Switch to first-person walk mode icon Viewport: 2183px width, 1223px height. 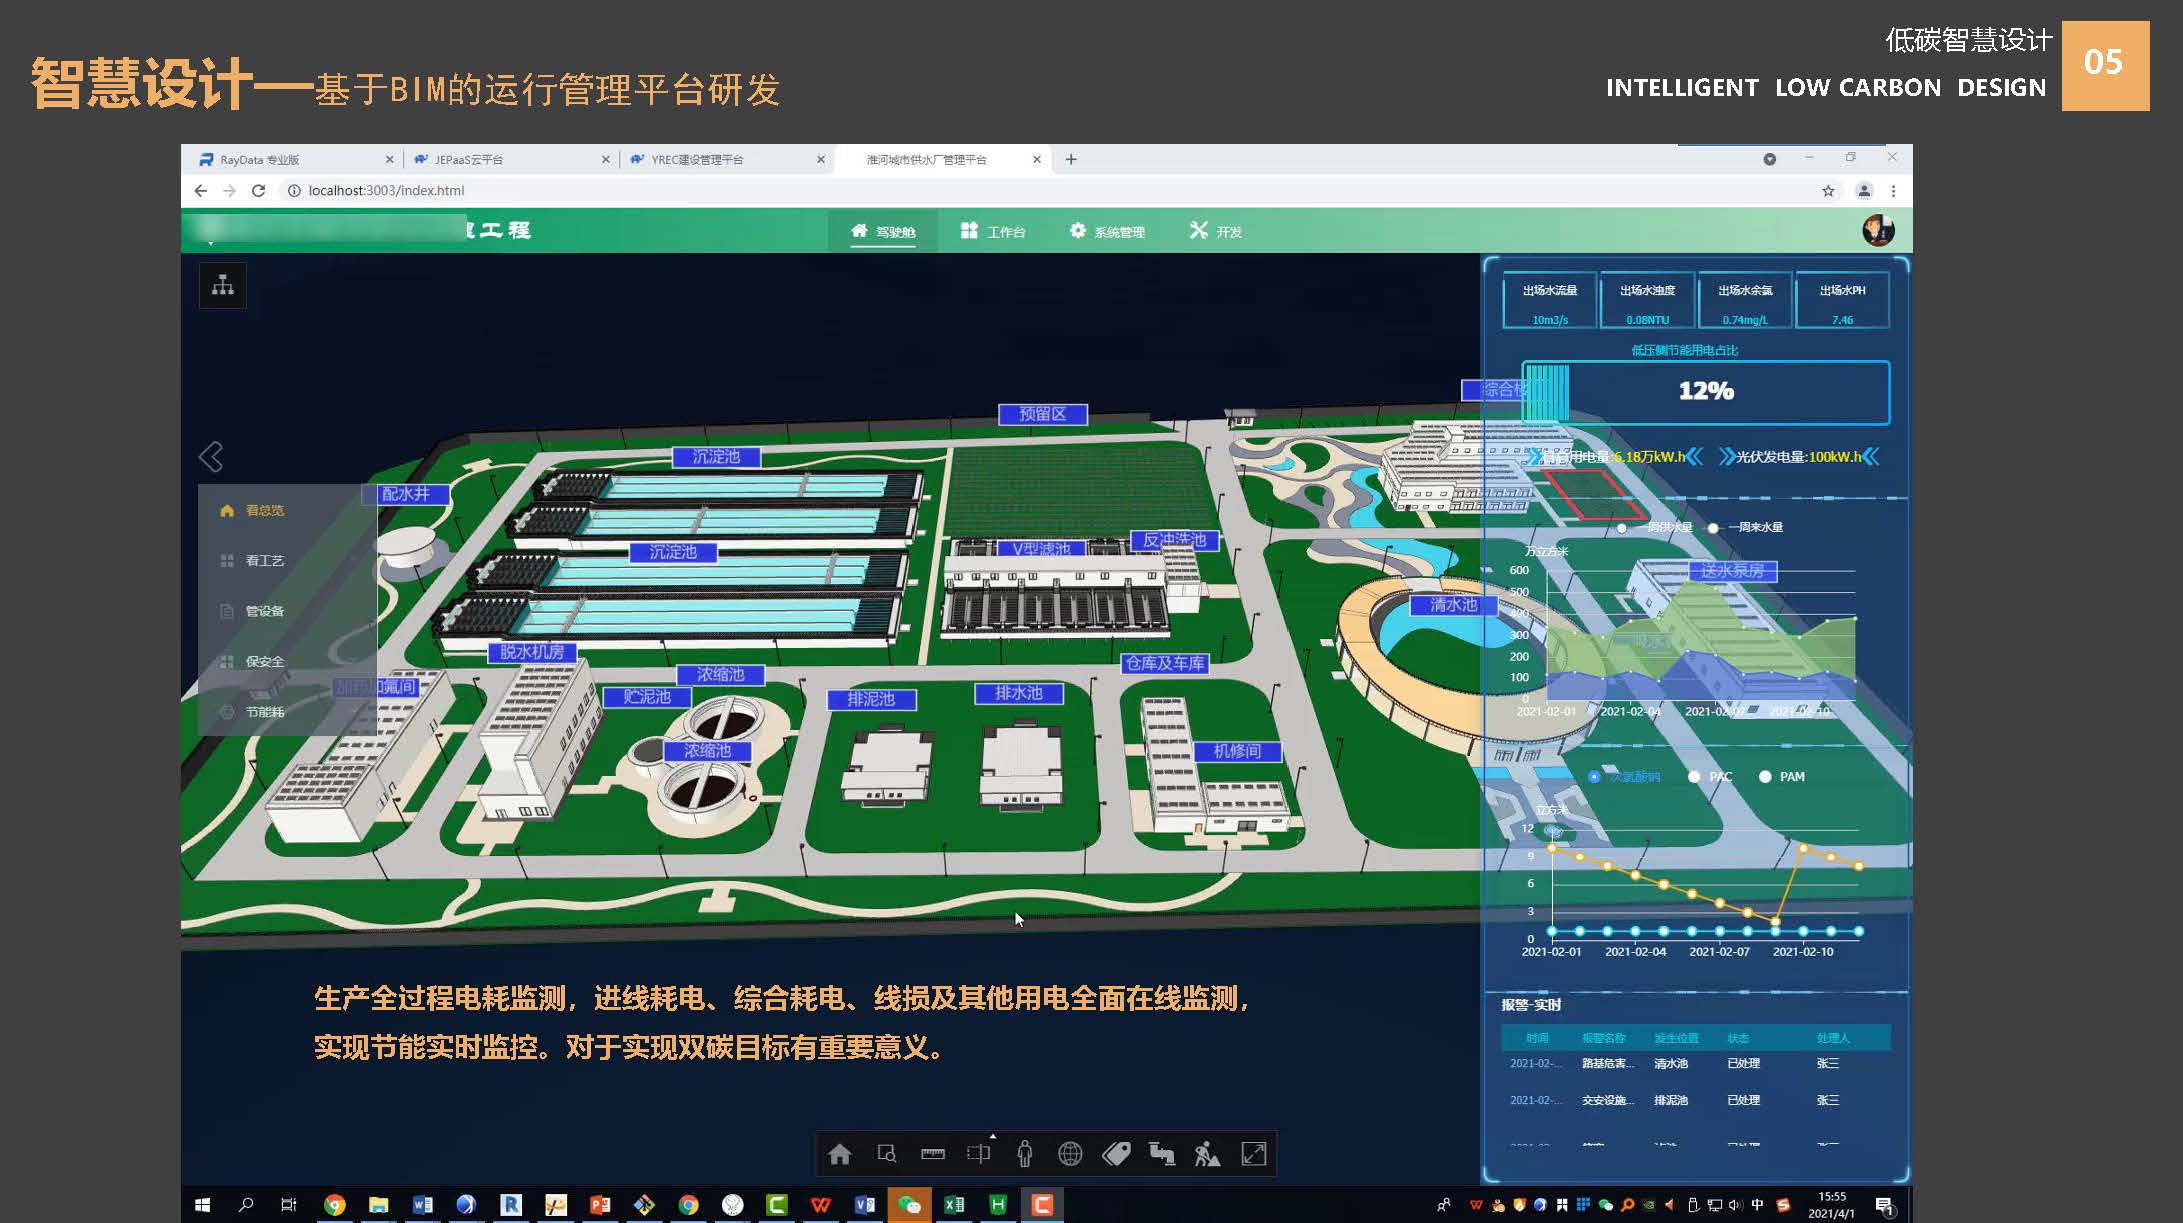click(x=1024, y=1154)
